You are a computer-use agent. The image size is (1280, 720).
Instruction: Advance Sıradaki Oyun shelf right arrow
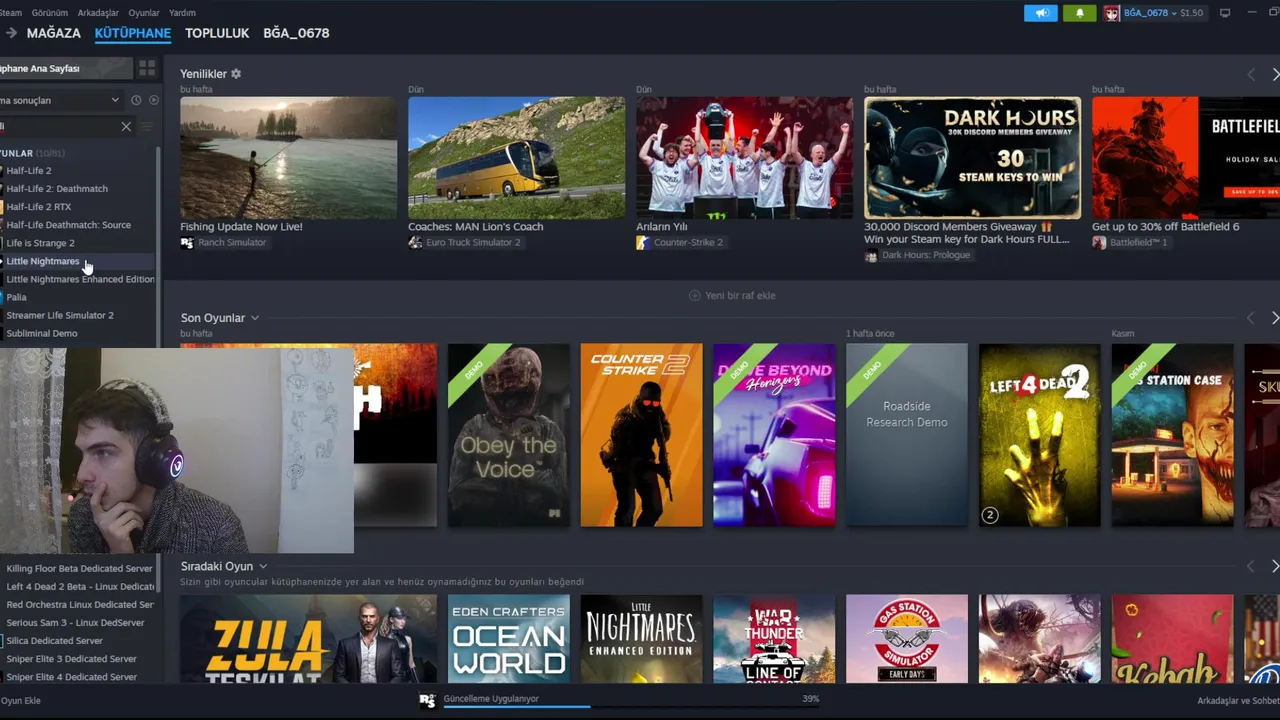pyautogui.click(x=1274, y=566)
